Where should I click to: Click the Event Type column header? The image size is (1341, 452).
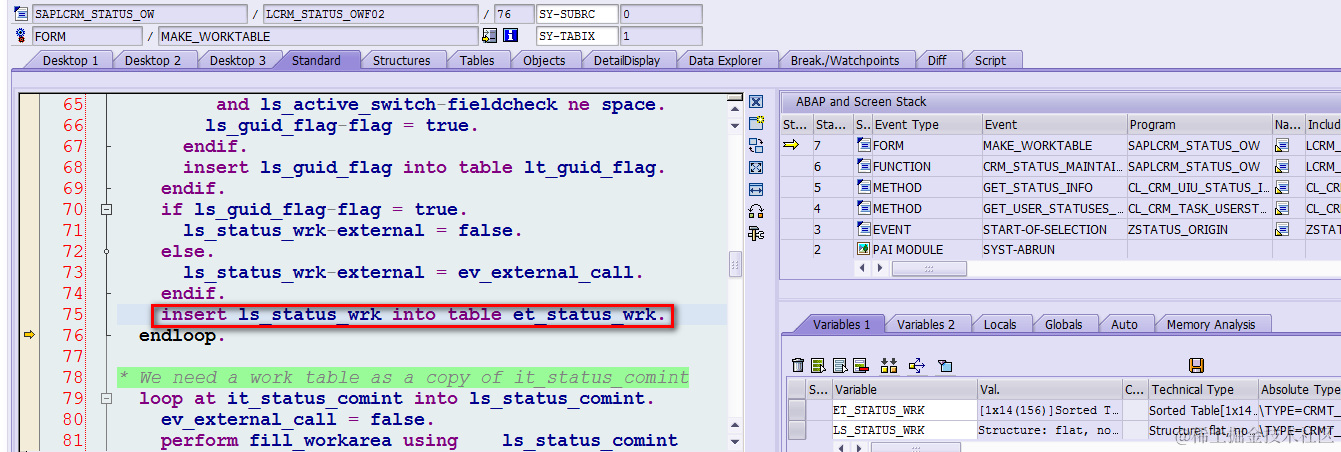click(925, 125)
